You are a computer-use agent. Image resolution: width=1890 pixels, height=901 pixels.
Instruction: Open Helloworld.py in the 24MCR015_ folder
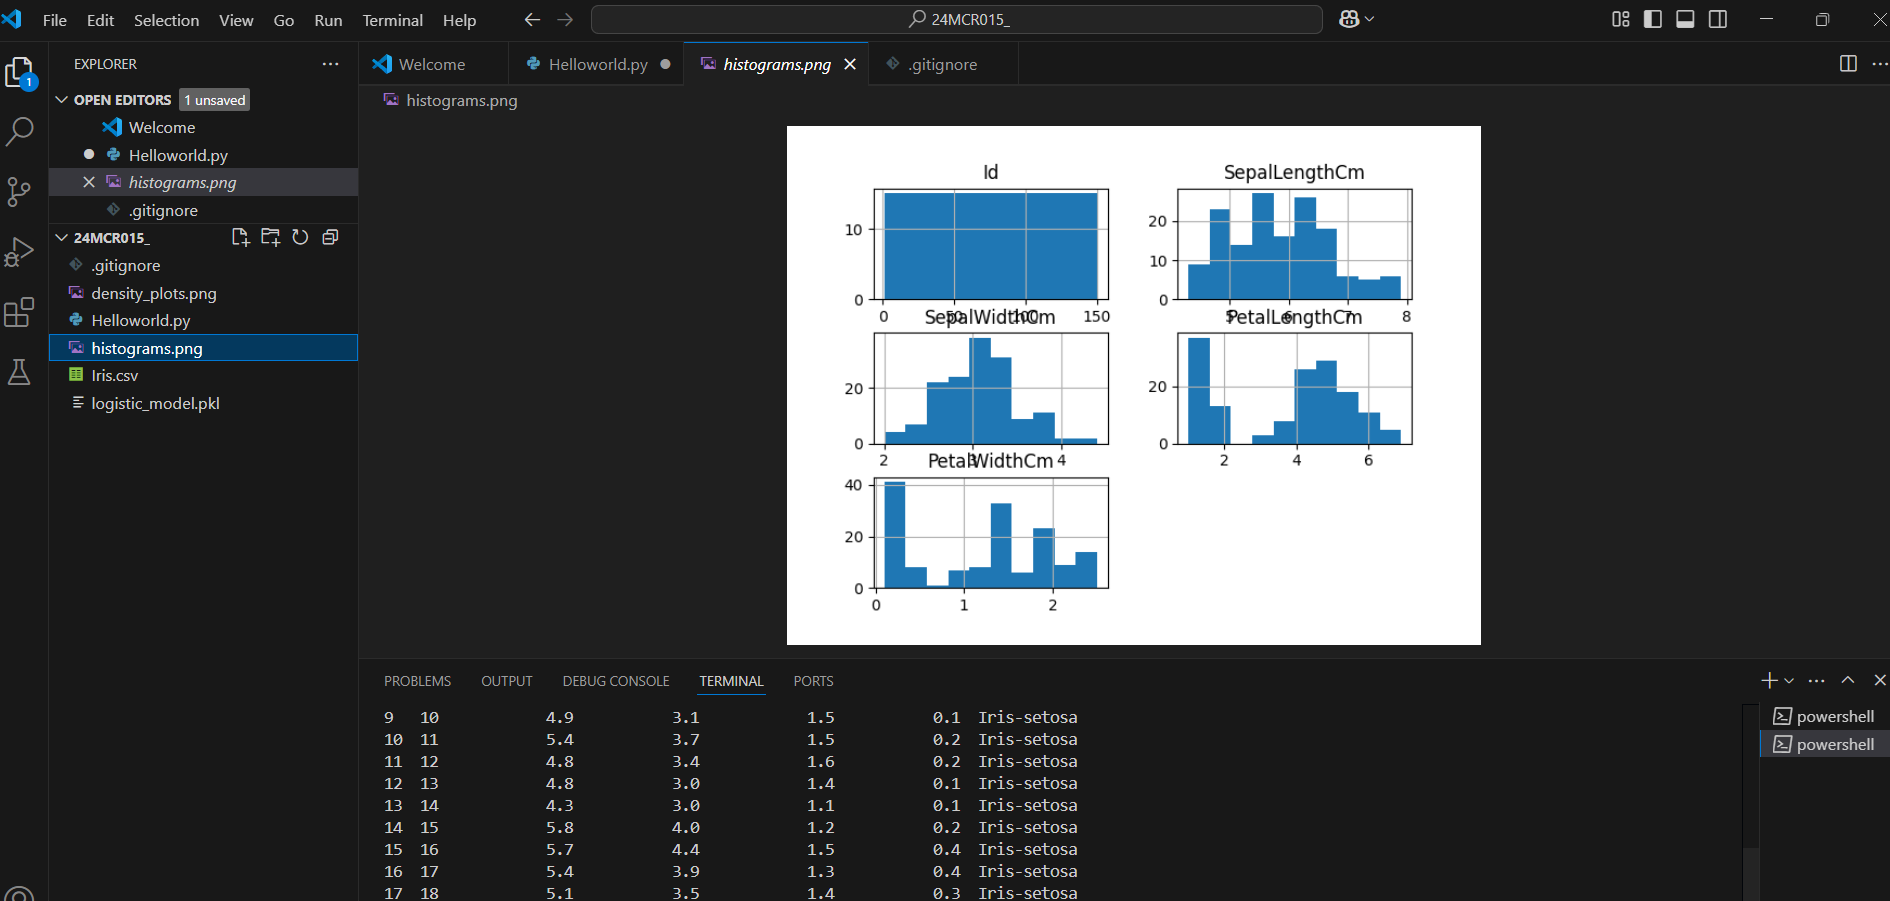204,320
